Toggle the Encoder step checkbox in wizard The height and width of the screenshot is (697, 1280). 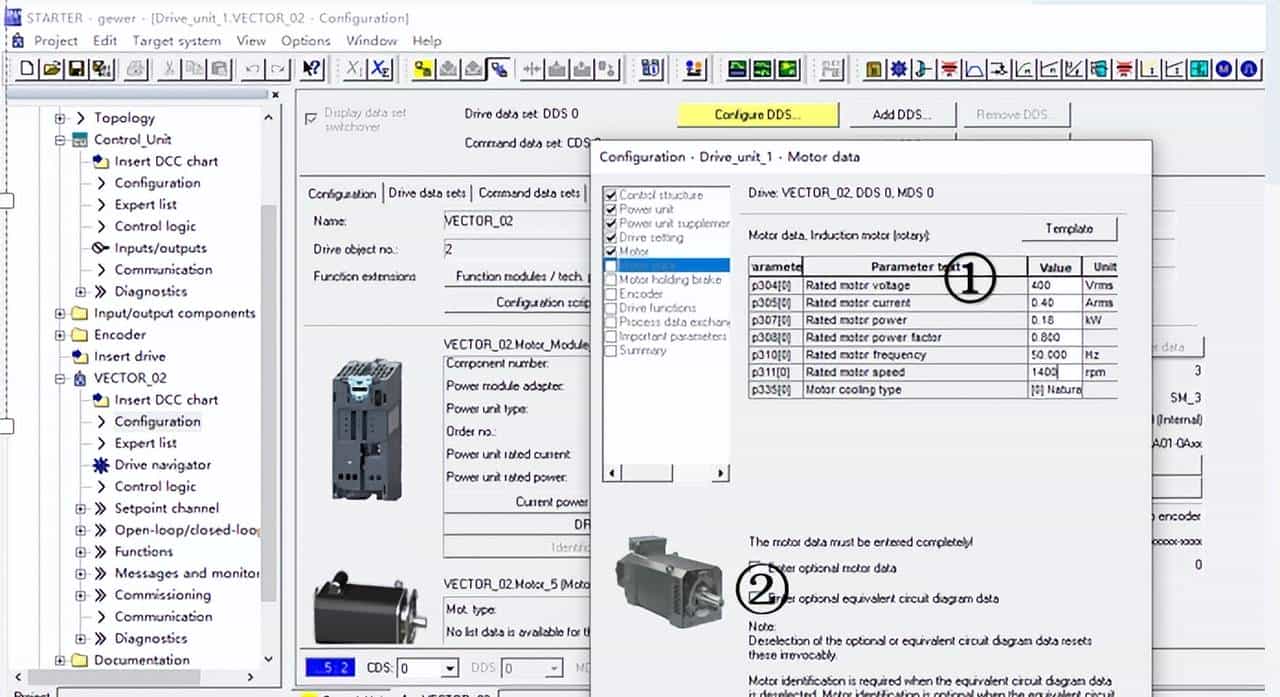click(611, 294)
